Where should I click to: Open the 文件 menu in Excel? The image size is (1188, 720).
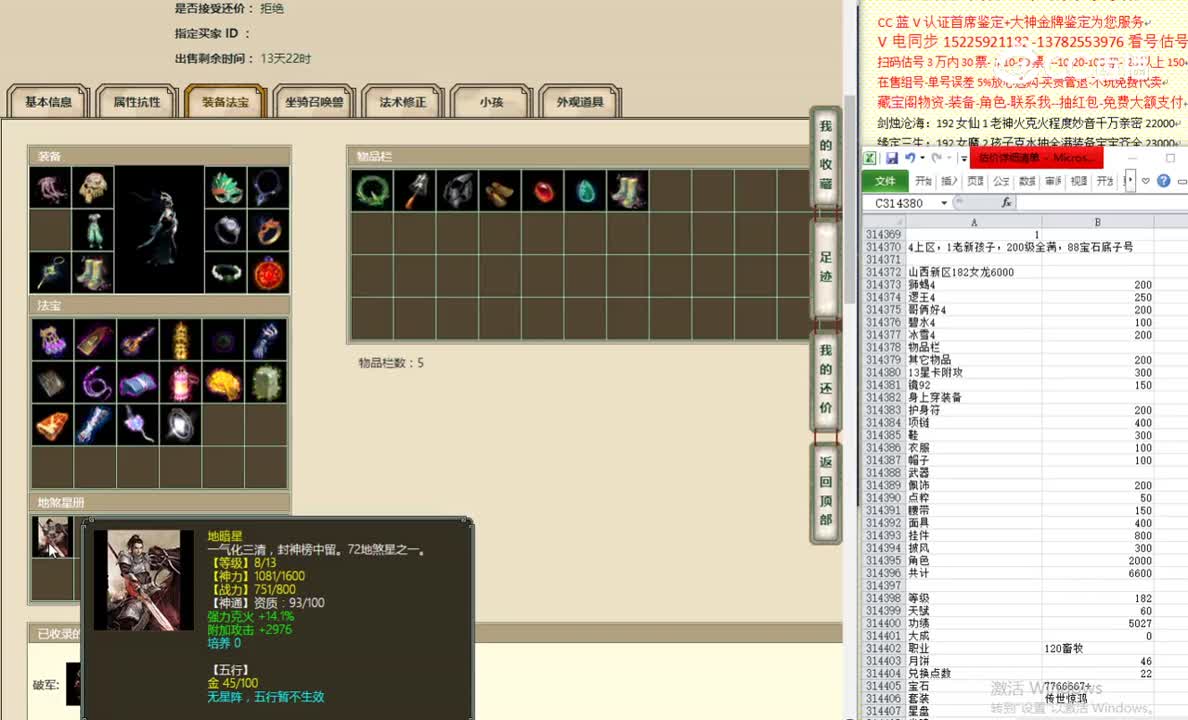point(884,180)
